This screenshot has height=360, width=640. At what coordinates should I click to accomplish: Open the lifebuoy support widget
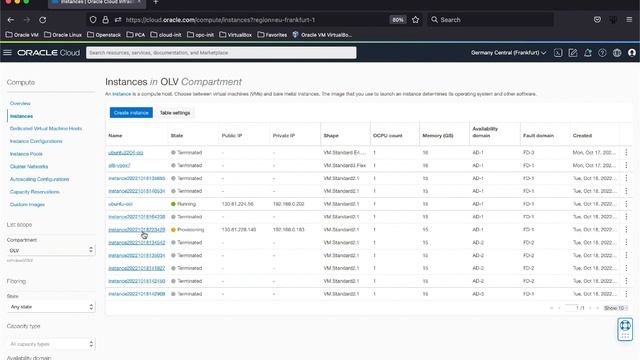[x=625, y=329]
